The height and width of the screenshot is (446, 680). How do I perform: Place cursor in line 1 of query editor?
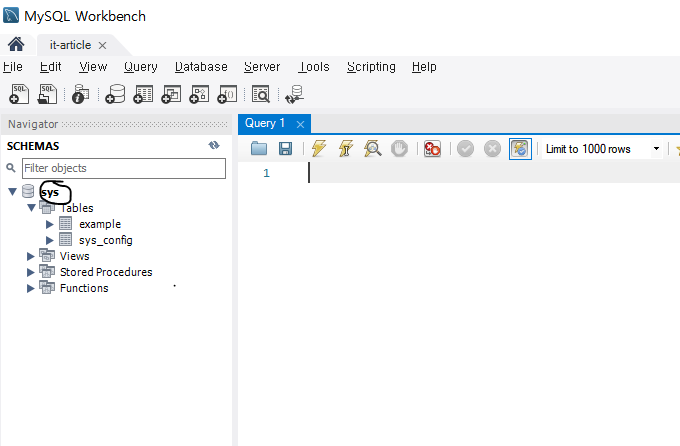(494, 173)
